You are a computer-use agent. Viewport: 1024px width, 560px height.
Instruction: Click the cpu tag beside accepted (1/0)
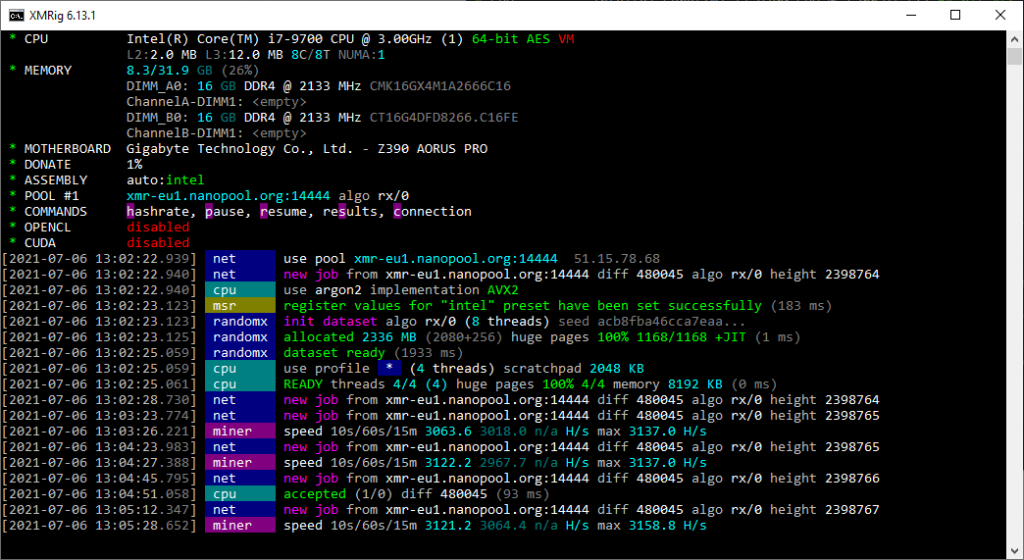pos(240,493)
